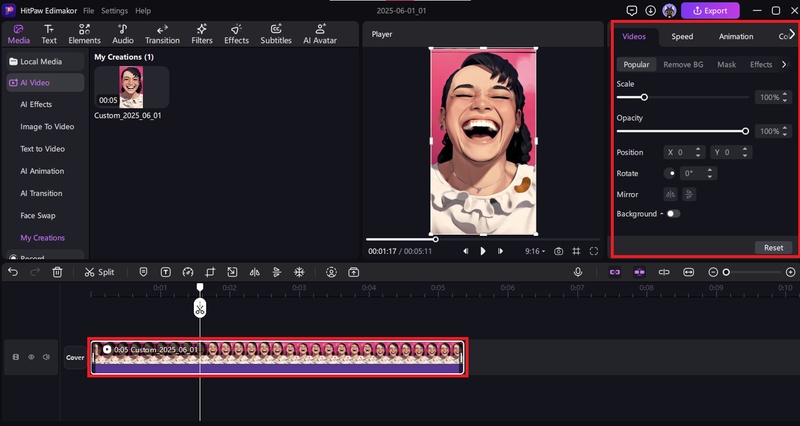This screenshot has height=426, width=800.
Task: Click the Split scissors tool
Action: (99, 272)
